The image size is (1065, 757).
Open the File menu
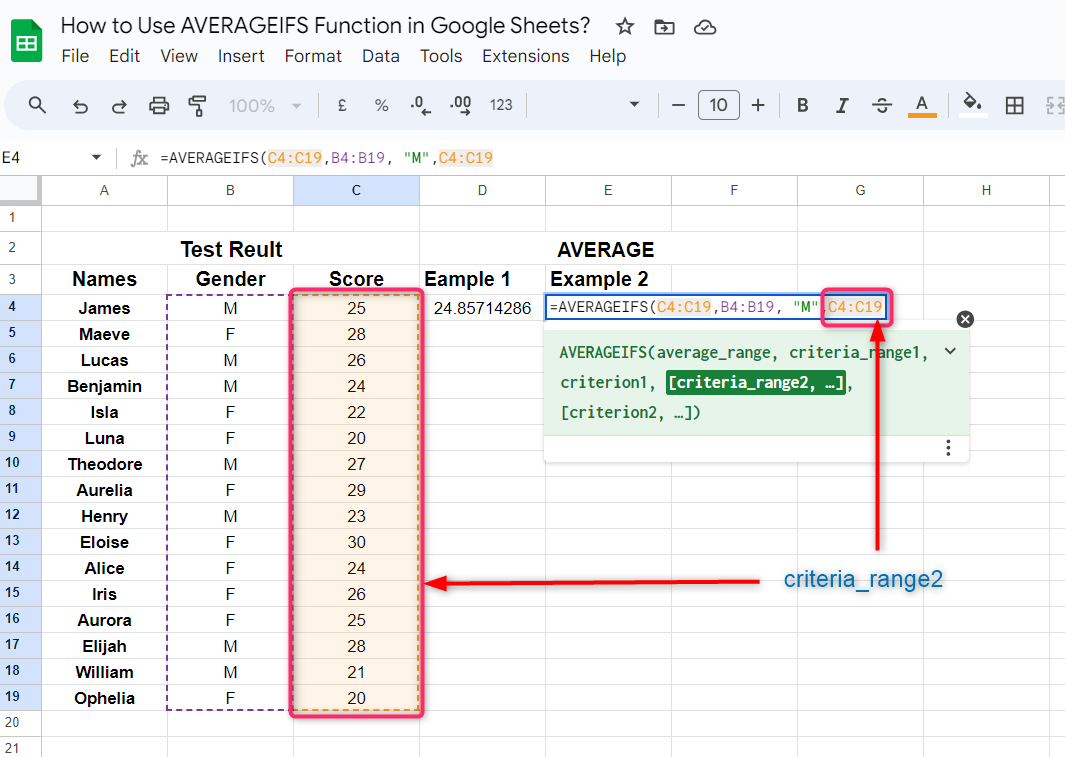click(x=75, y=56)
